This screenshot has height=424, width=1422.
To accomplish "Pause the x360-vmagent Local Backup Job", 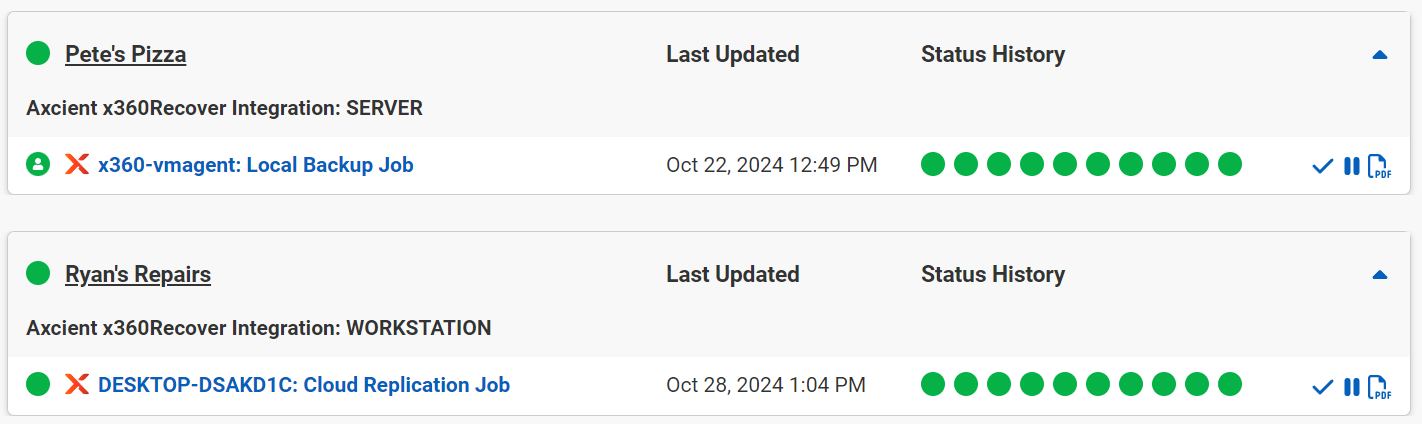I will pos(1351,166).
